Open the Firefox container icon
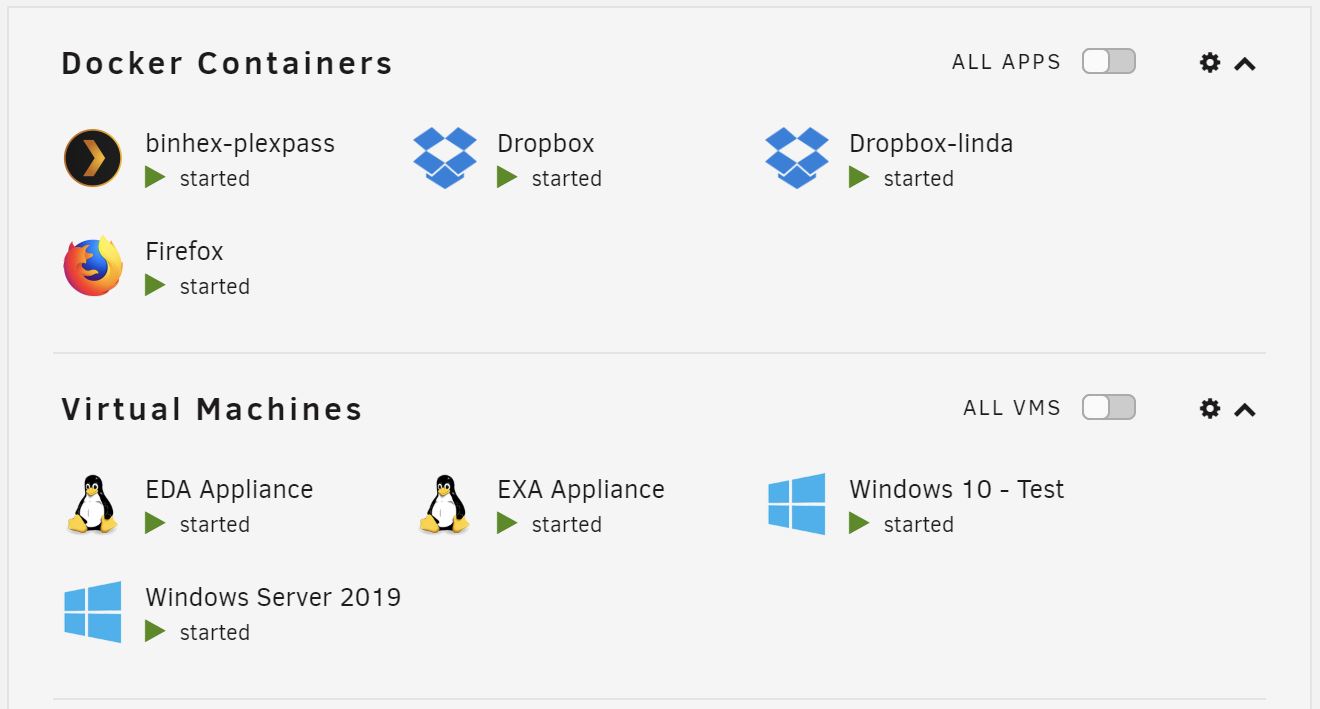Viewport: 1320px width, 709px height. [x=93, y=266]
